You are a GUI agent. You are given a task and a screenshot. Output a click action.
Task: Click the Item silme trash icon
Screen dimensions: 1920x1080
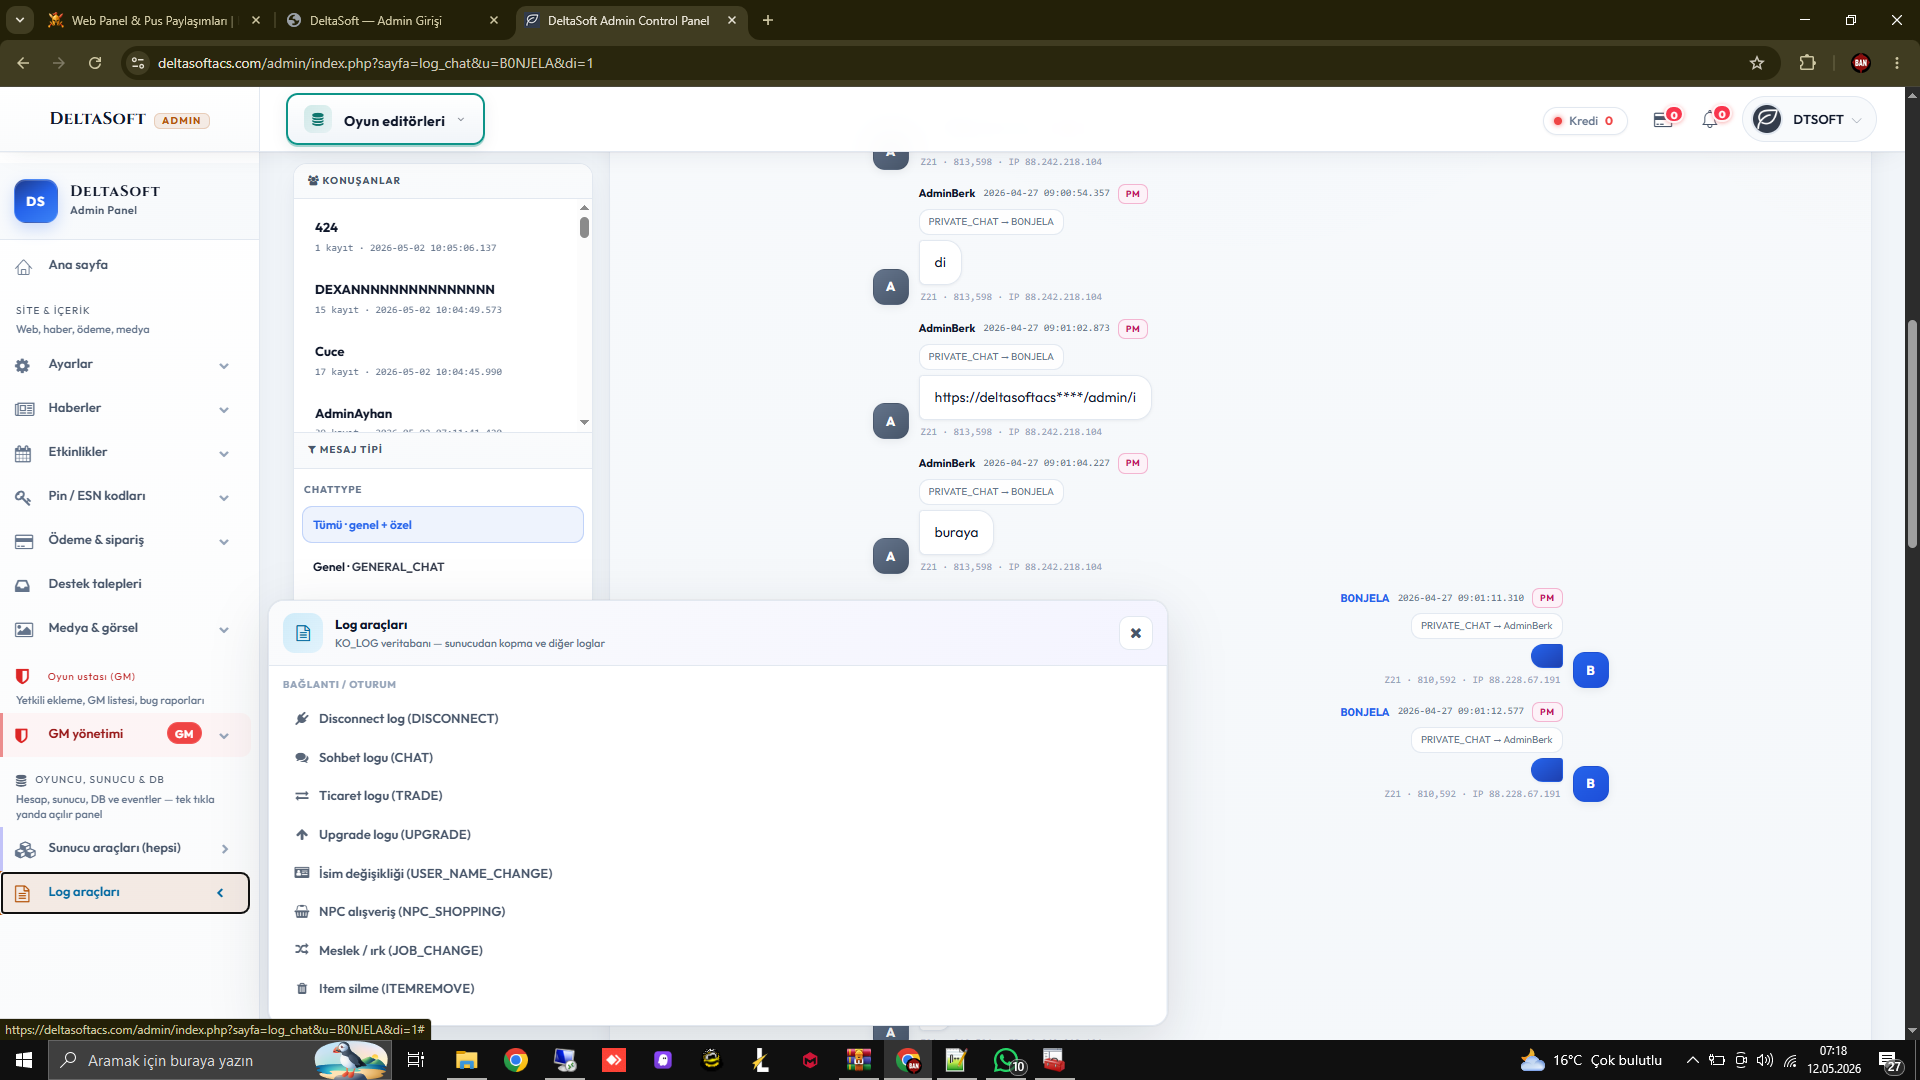(x=302, y=988)
